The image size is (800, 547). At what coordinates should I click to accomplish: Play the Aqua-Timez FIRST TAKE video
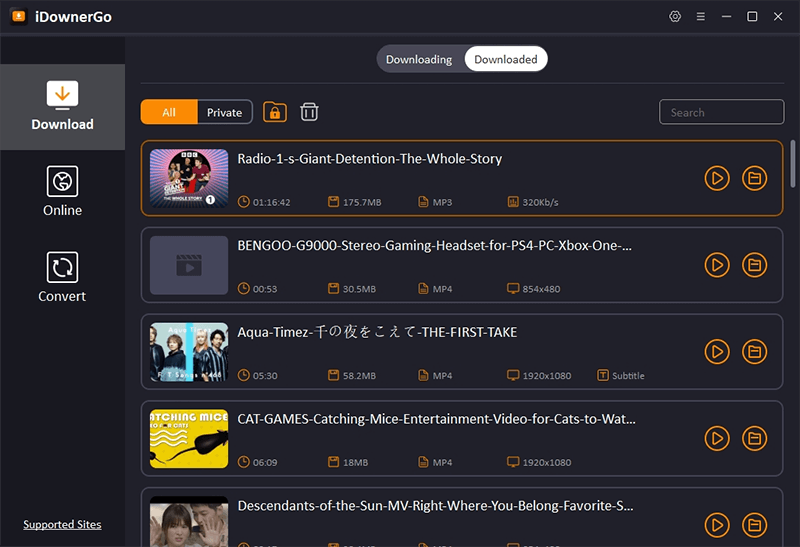pyautogui.click(x=717, y=351)
